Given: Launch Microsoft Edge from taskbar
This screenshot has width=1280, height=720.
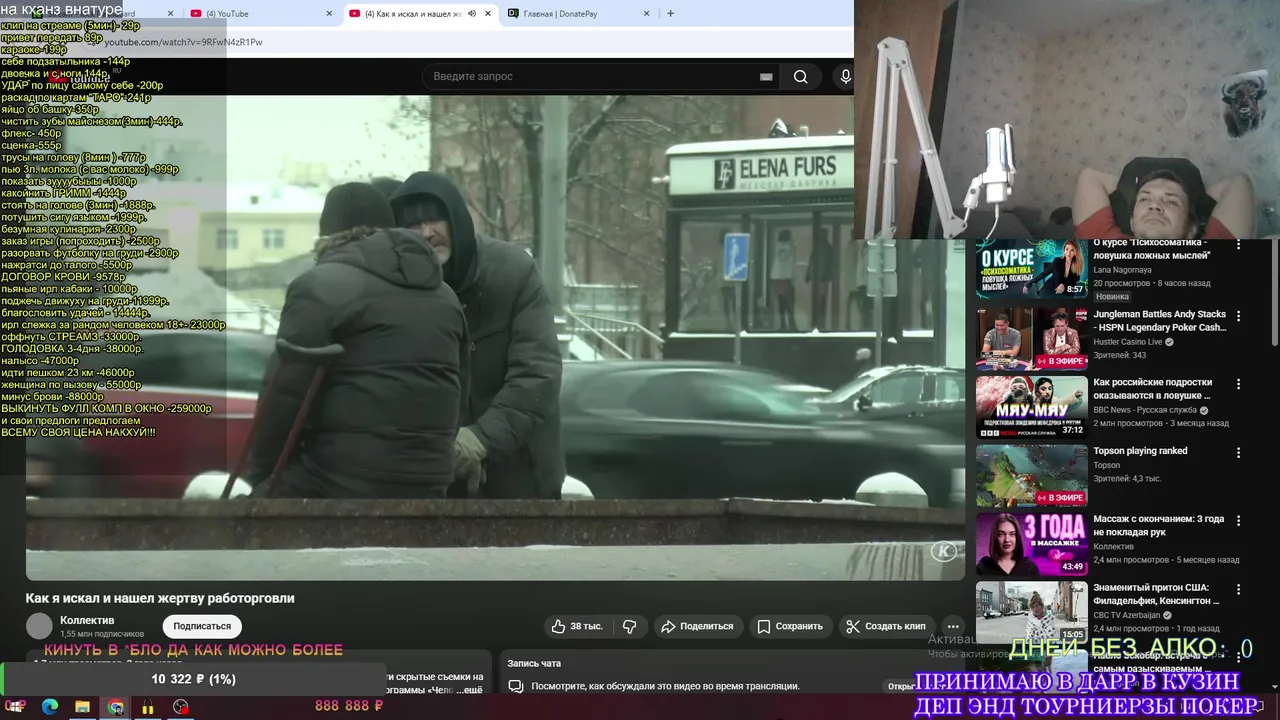Looking at the screenshot, I should click(50, 707).
